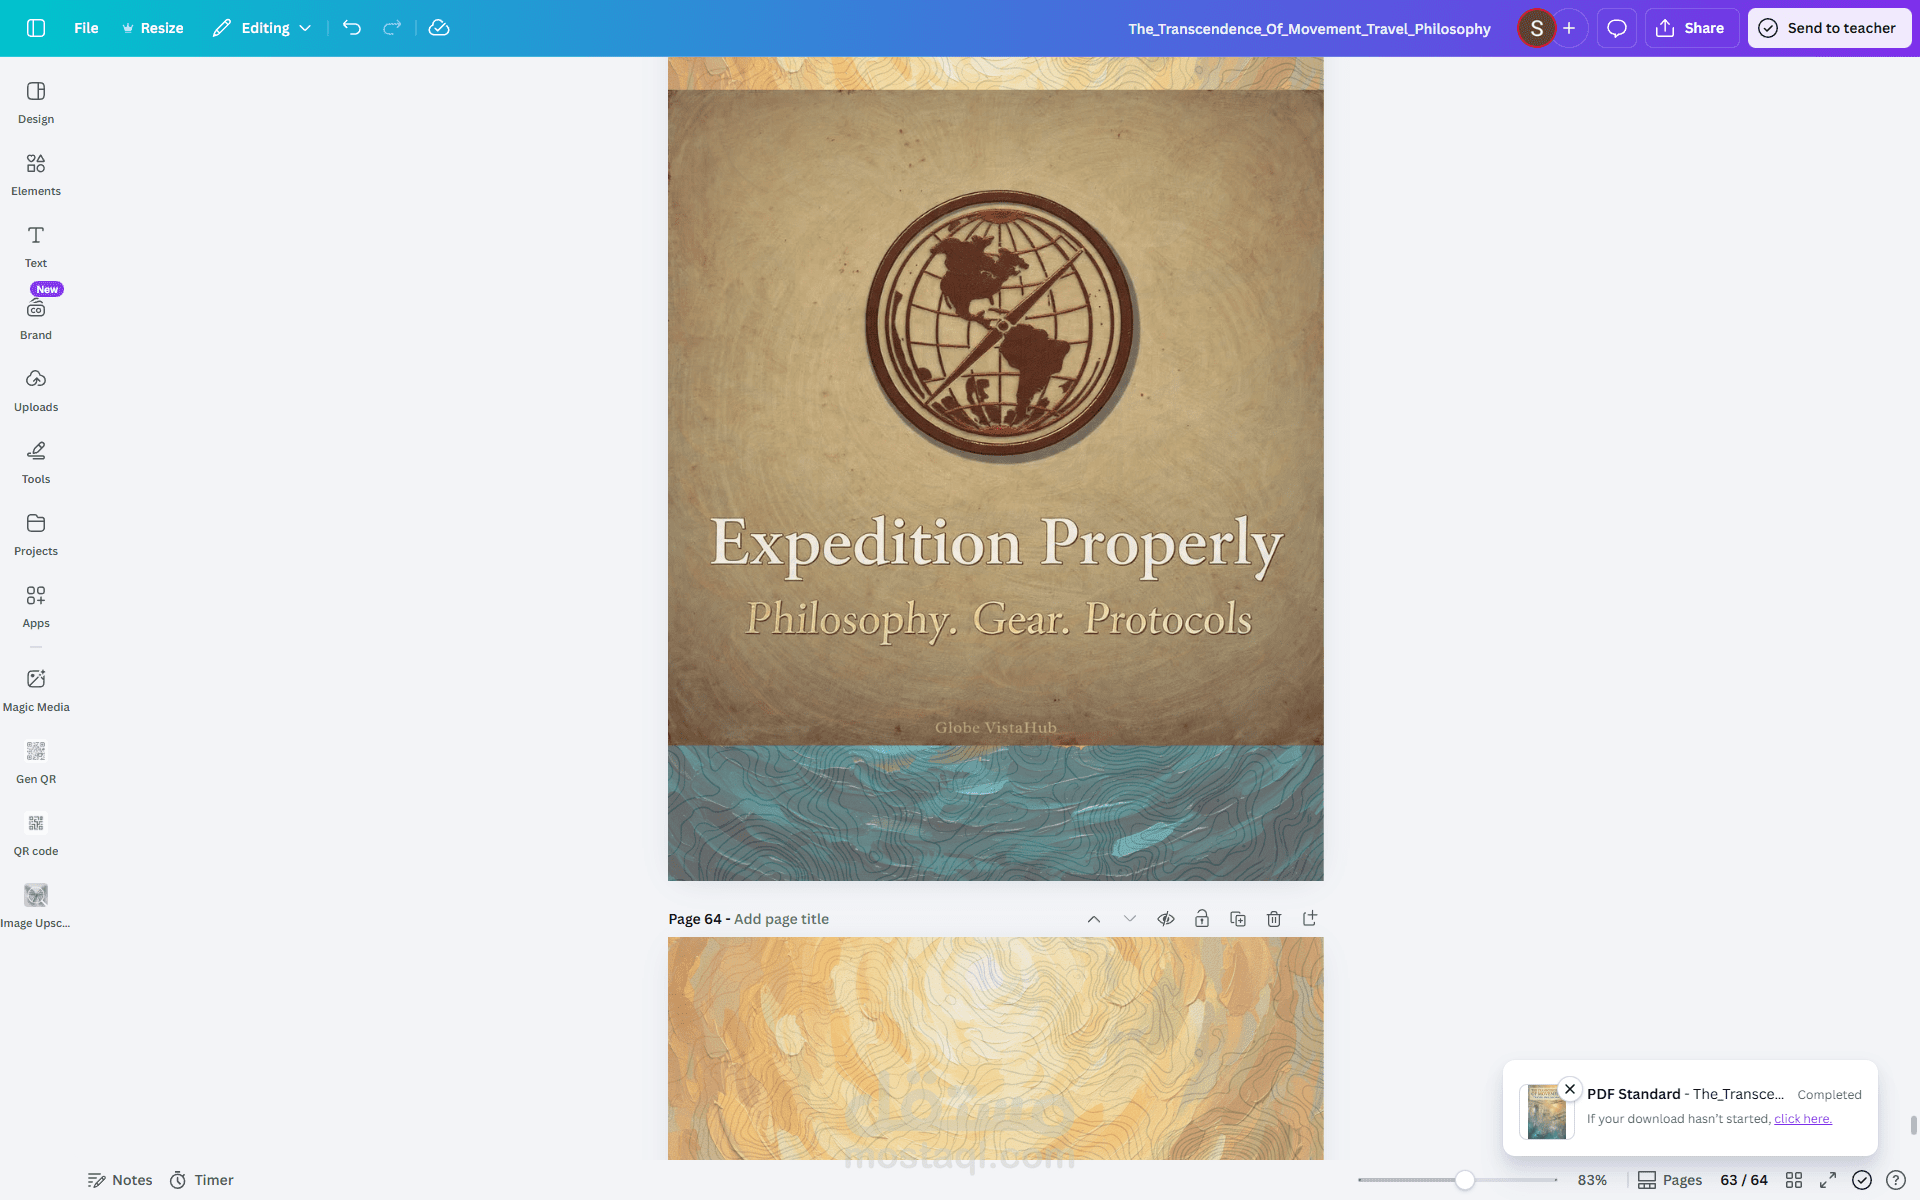Click Add page title field
This screenshot has height=1200, width=1920.
pos(781,919)
